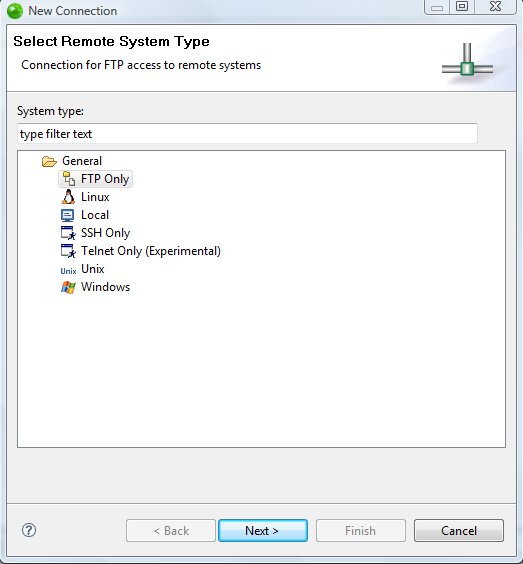The height and width of the screenshot is (564, 523).
Task: Click the Unix text icon
Action: point(68,271)
